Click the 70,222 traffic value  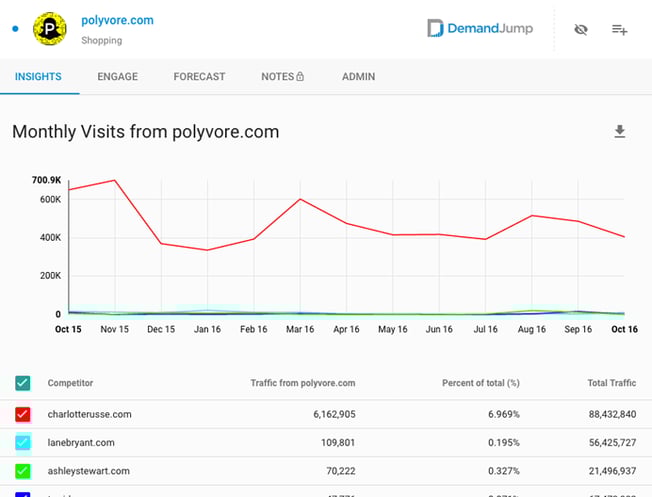click(x=341, y=471)
